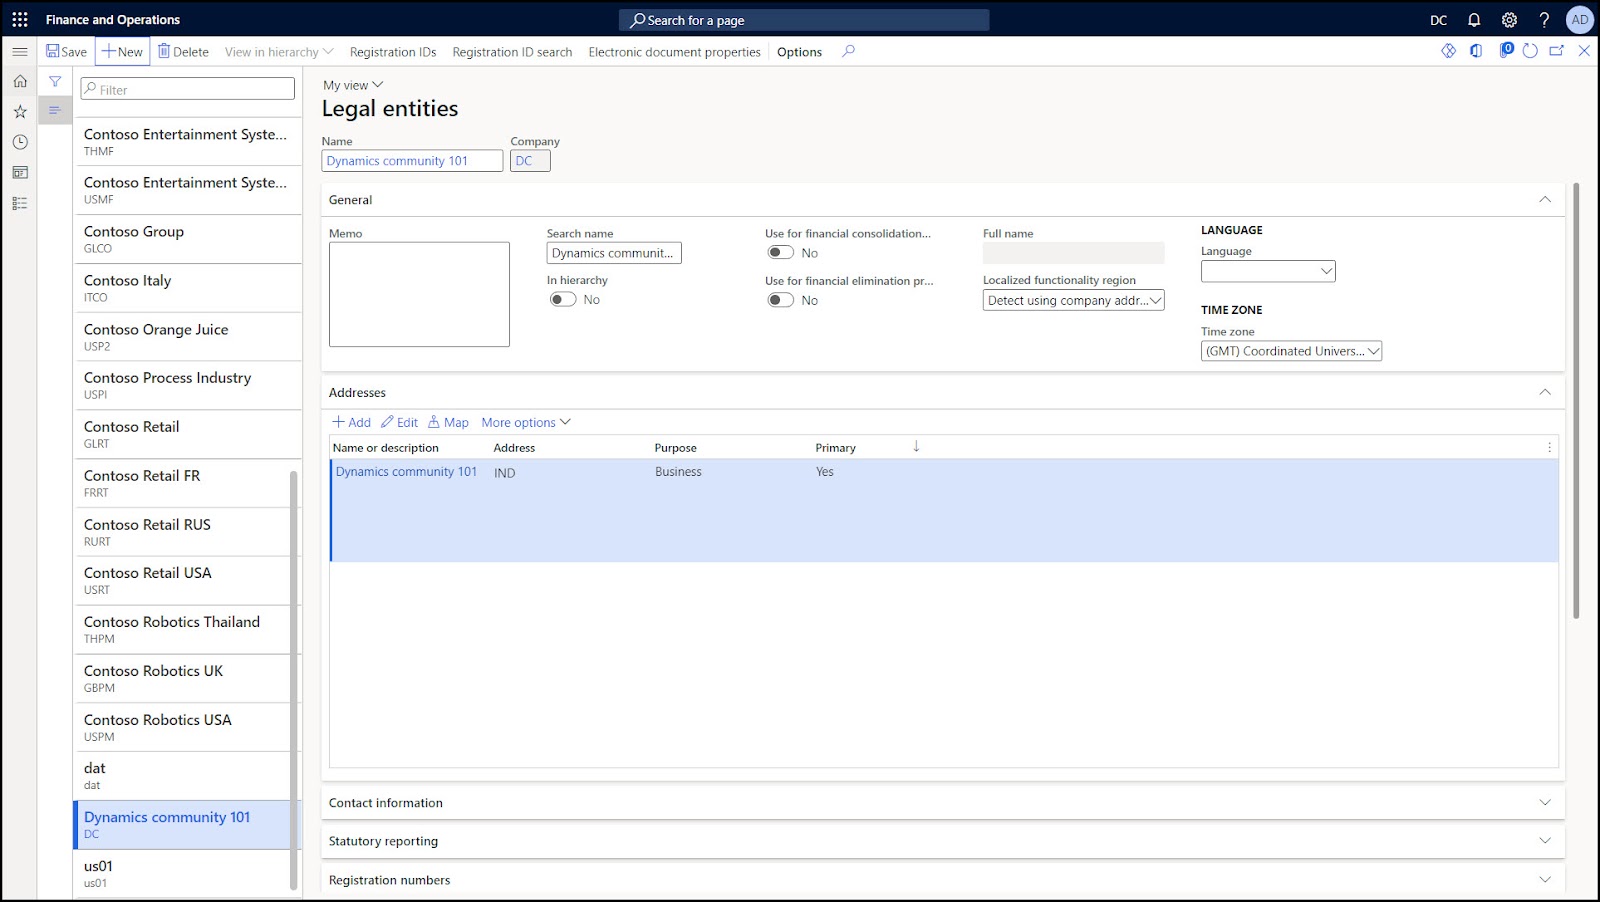Open the app launcher waffle icon
Screen dimensions: 1600x902
pos(20,19)
